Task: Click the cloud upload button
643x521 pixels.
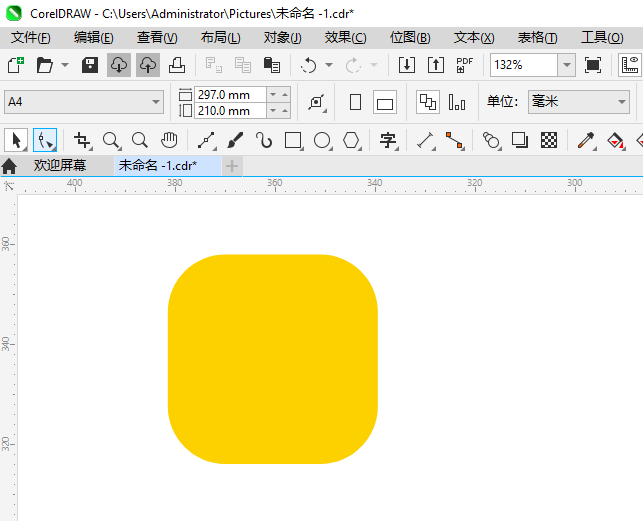Action: [x=148, y=65]
